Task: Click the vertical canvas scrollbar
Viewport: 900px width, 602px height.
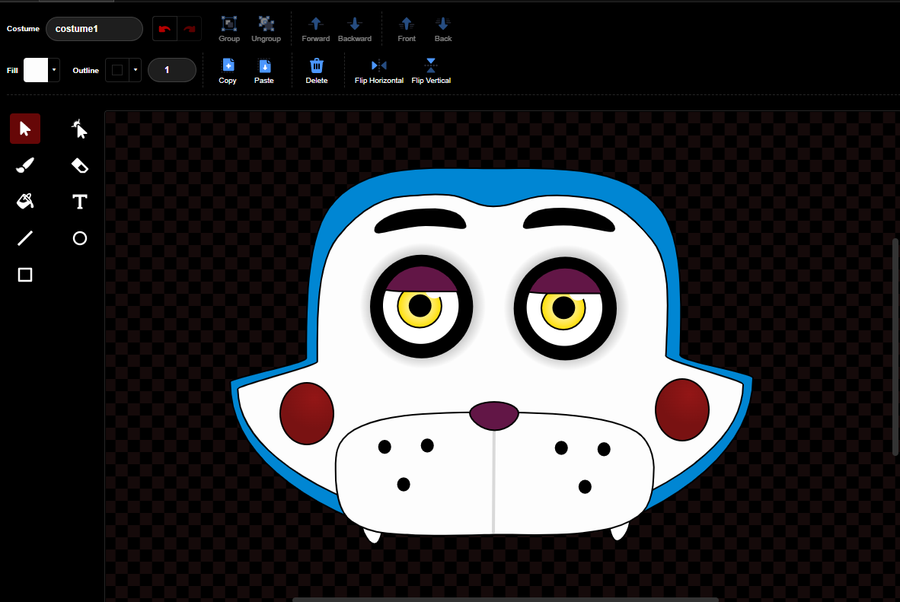Action: pos(895,345)
